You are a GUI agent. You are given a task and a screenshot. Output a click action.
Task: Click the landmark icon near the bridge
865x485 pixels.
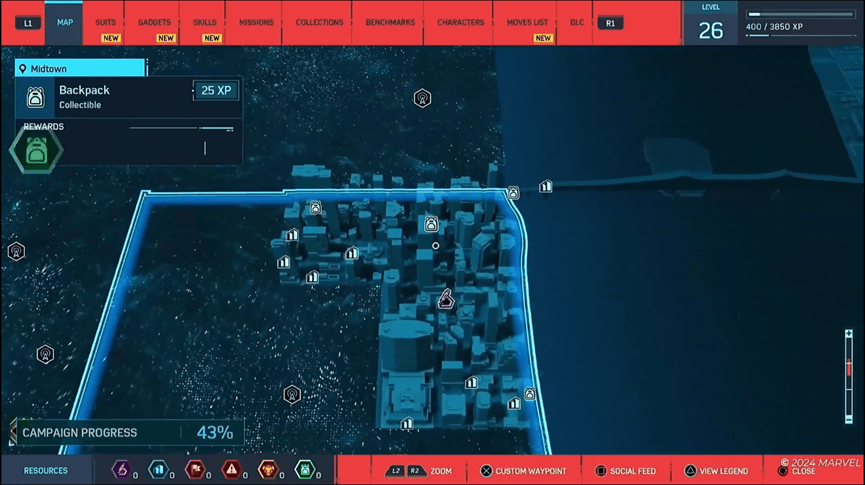pos(545,186)
